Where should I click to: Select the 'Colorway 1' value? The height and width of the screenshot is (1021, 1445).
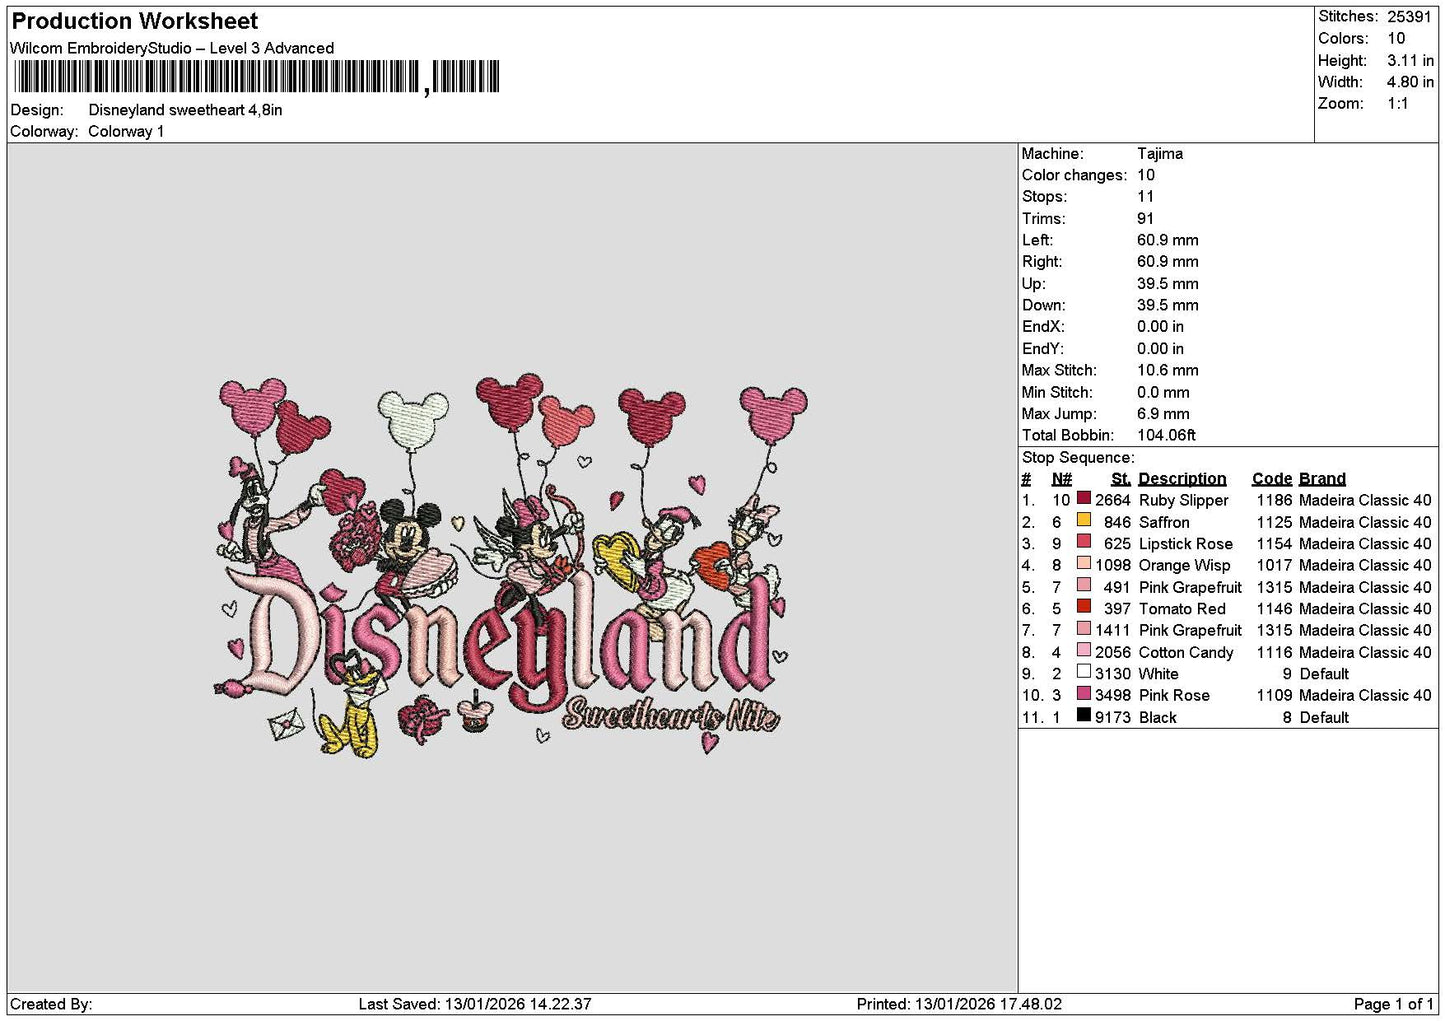(x=126, y=131)
